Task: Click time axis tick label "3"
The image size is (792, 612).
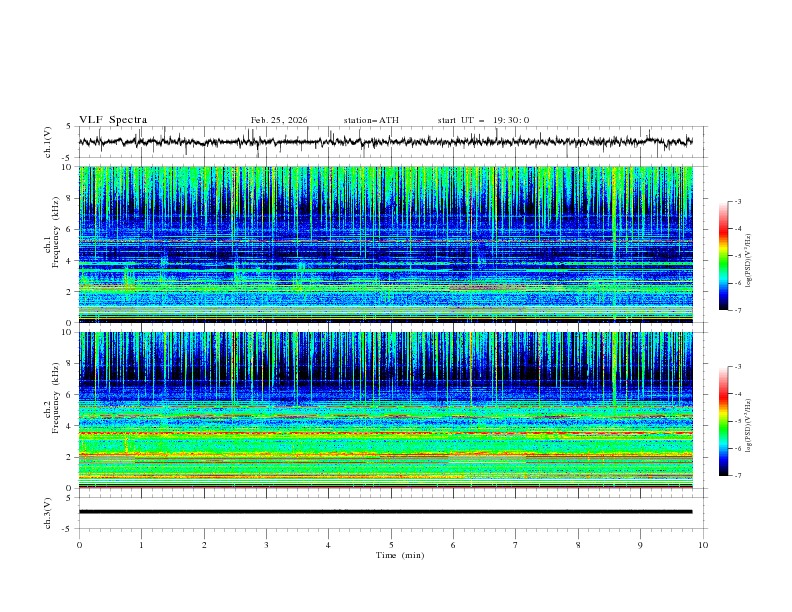Action: pos(266,545)
